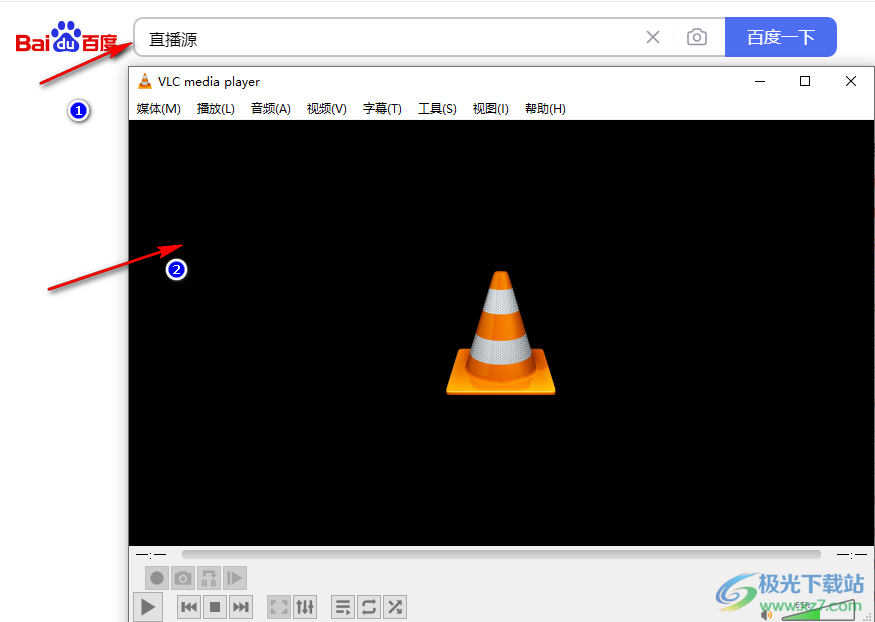Viewport: 875px width, 622px height.
Task: Click the VLC volume slider
Action: (819, 611)
